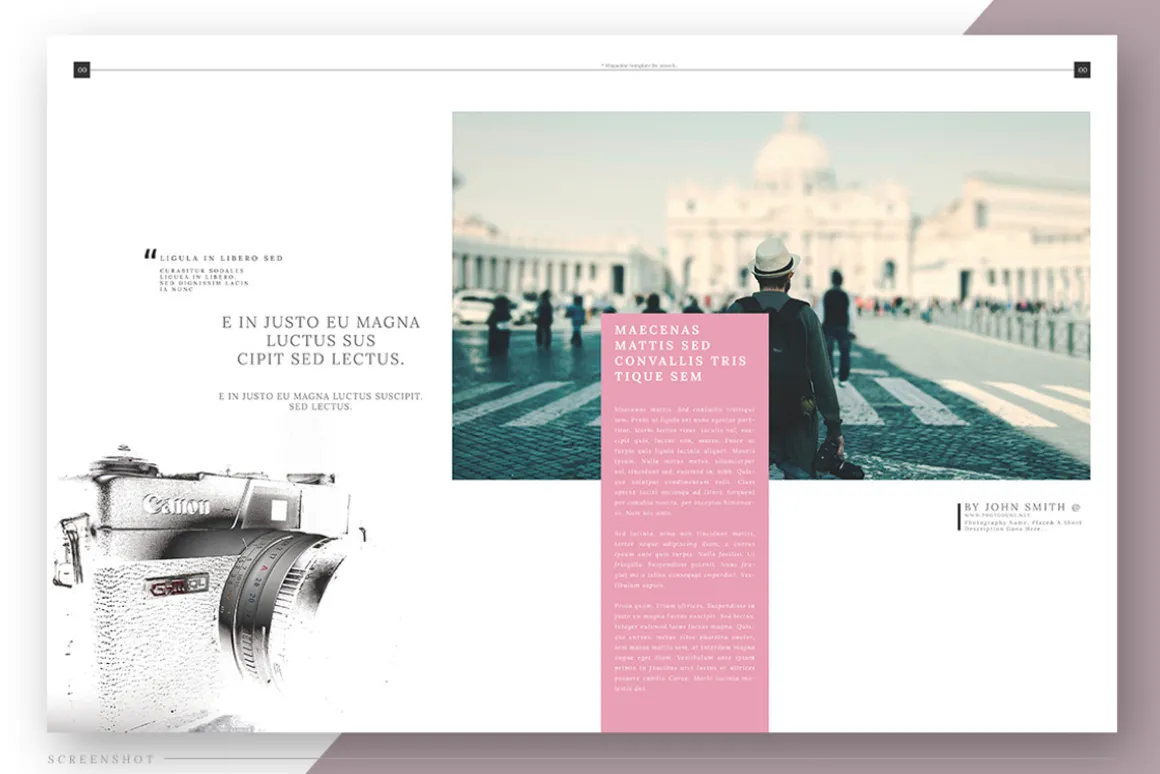
Task: Select the 'LIGULA IN LIBERO SED' quote heading
Action: pos(221,258)
